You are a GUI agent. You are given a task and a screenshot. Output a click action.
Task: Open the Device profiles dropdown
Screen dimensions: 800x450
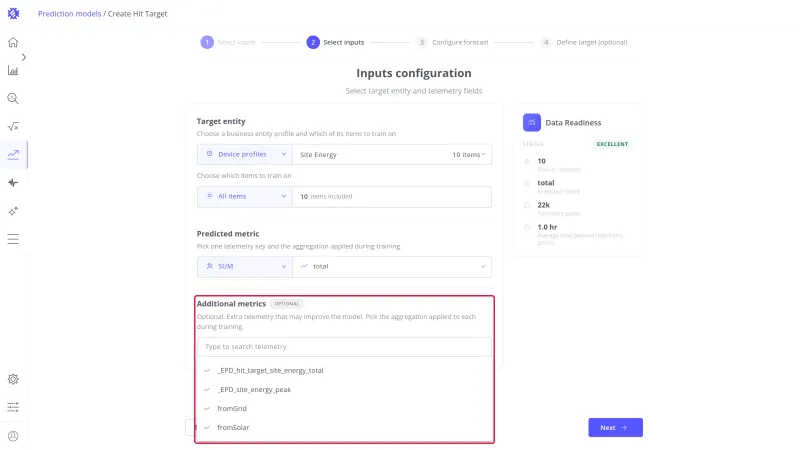click(x=245, y=155)
